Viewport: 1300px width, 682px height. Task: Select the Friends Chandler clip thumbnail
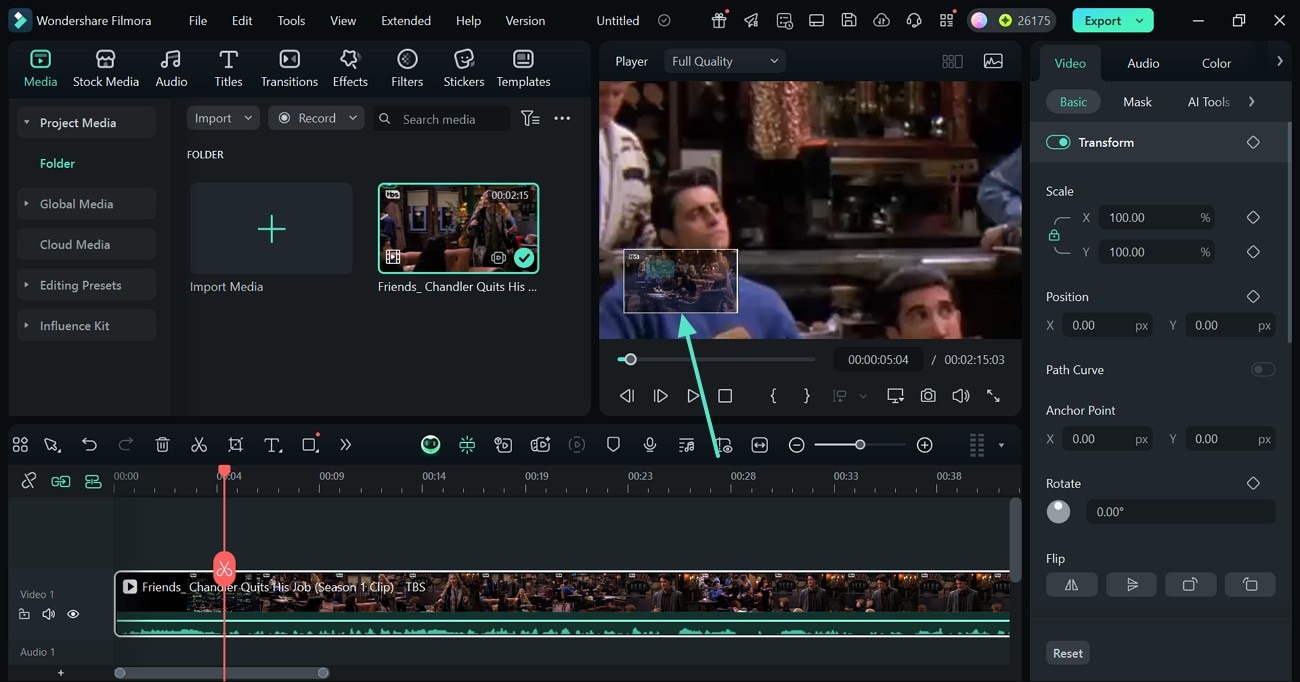[x=458, y=227]
